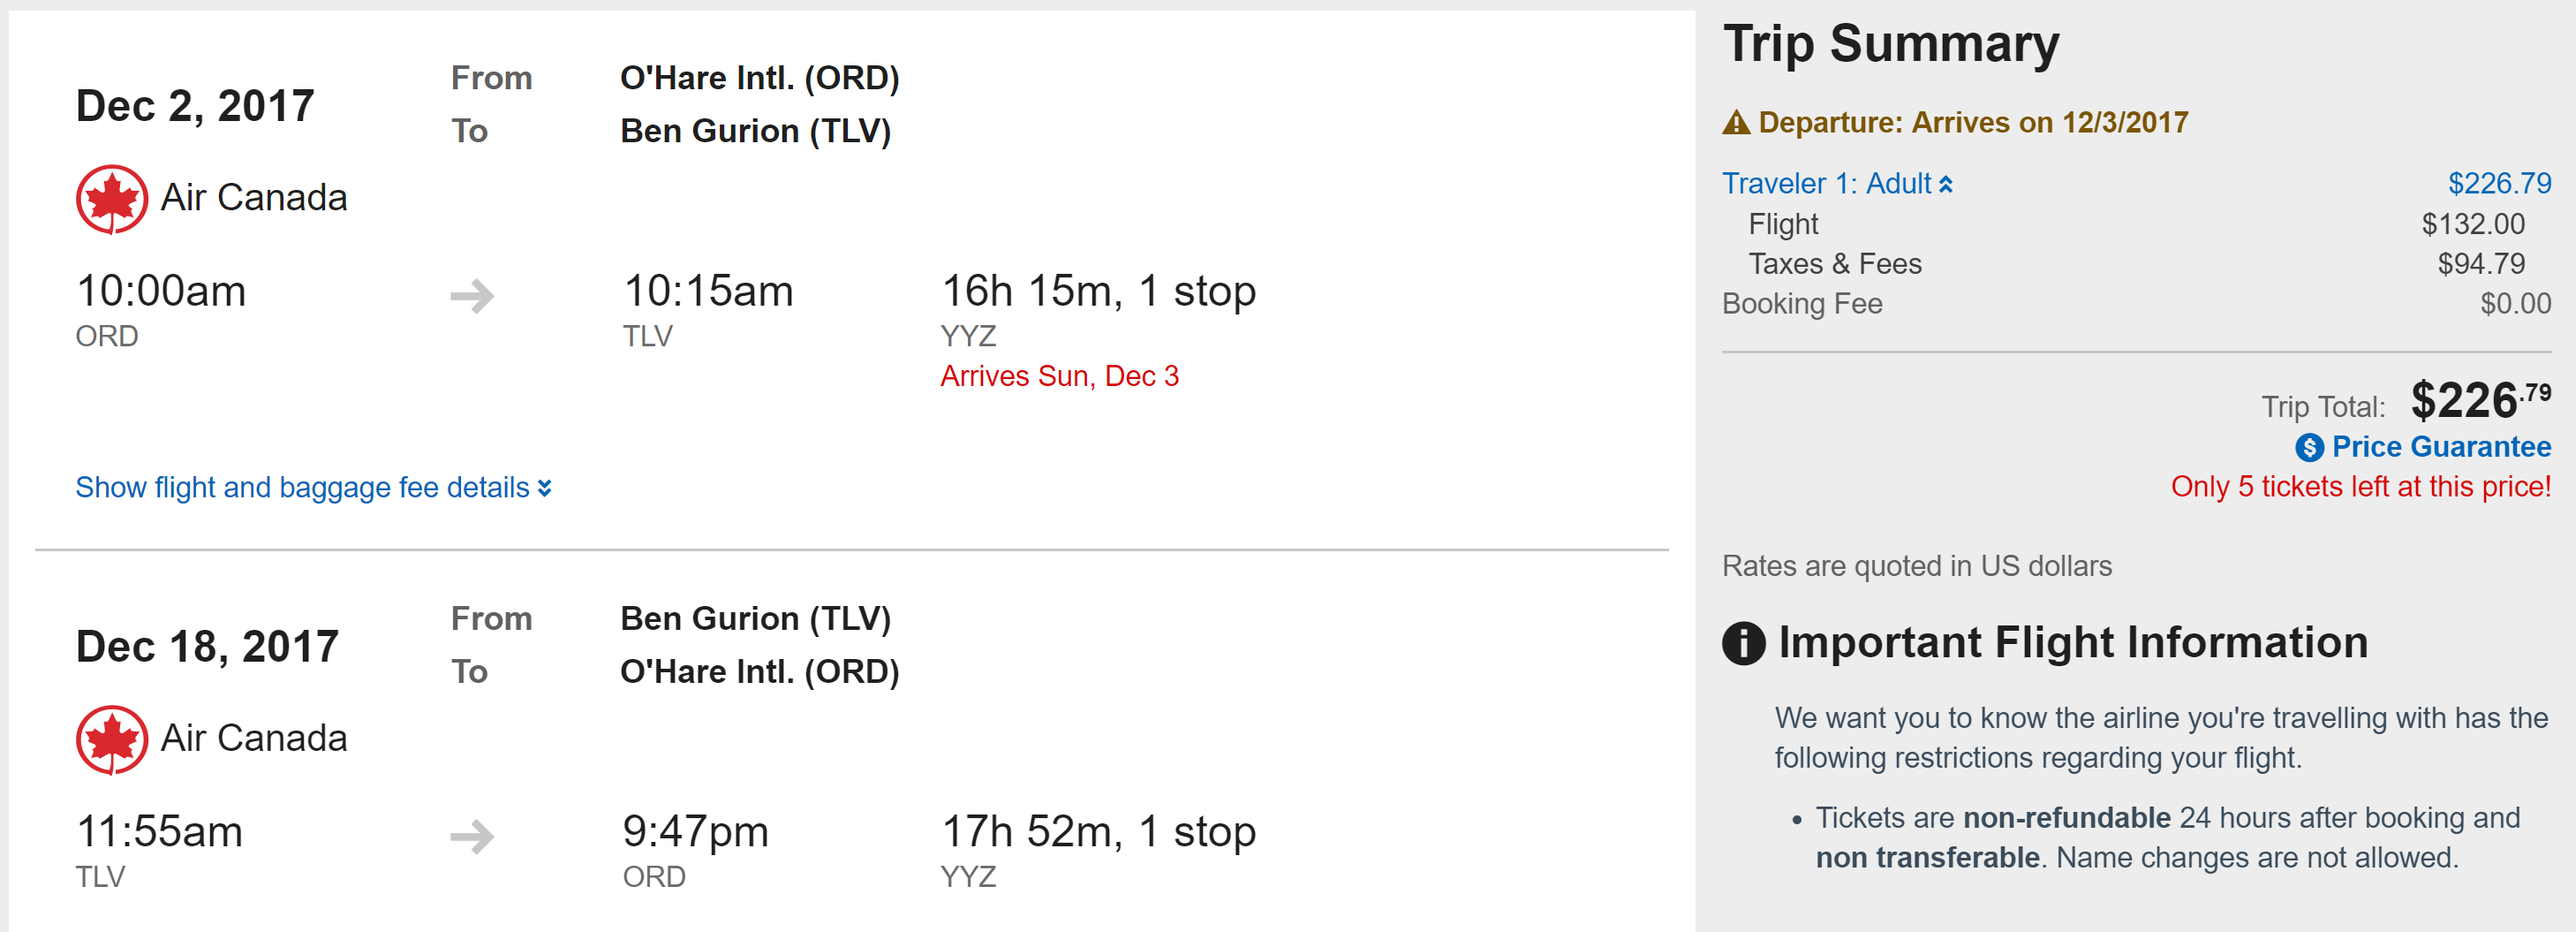Expand flight and baggage fee details
This screenshot has height=932, width=2576.
[313, 488]
